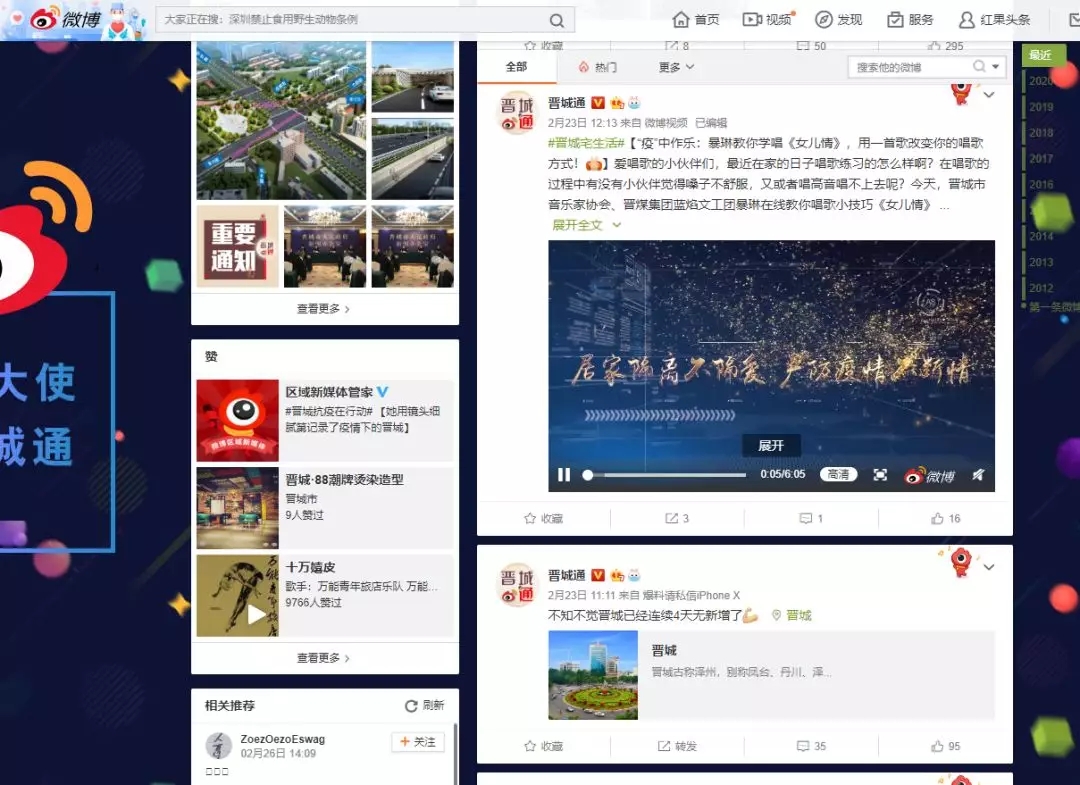This screenshot has height=785, width=1080.
Task: Favorite the 11:11 post with 收藏
Action: (543, 746)
